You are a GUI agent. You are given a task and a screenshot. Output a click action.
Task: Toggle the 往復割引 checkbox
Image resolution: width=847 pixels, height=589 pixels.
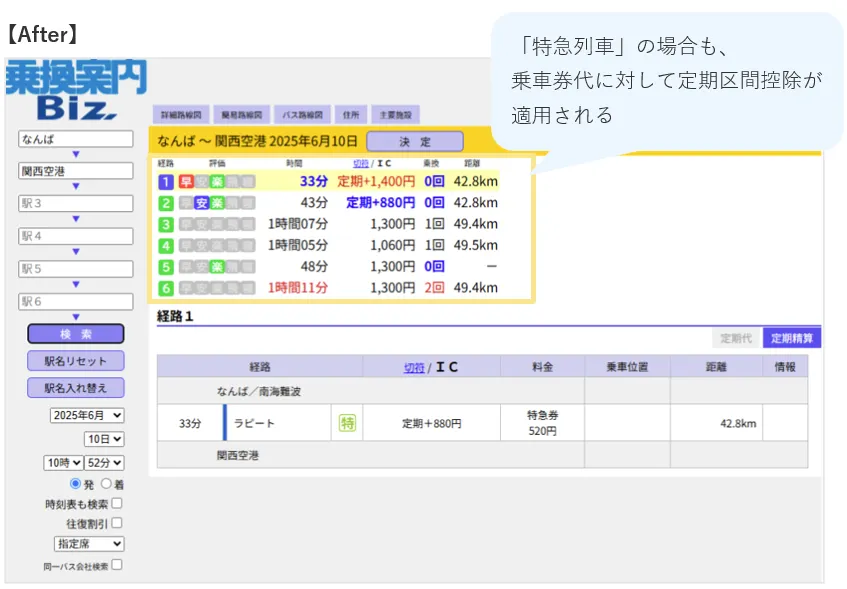pyautogui.click(x=117, y=523)
